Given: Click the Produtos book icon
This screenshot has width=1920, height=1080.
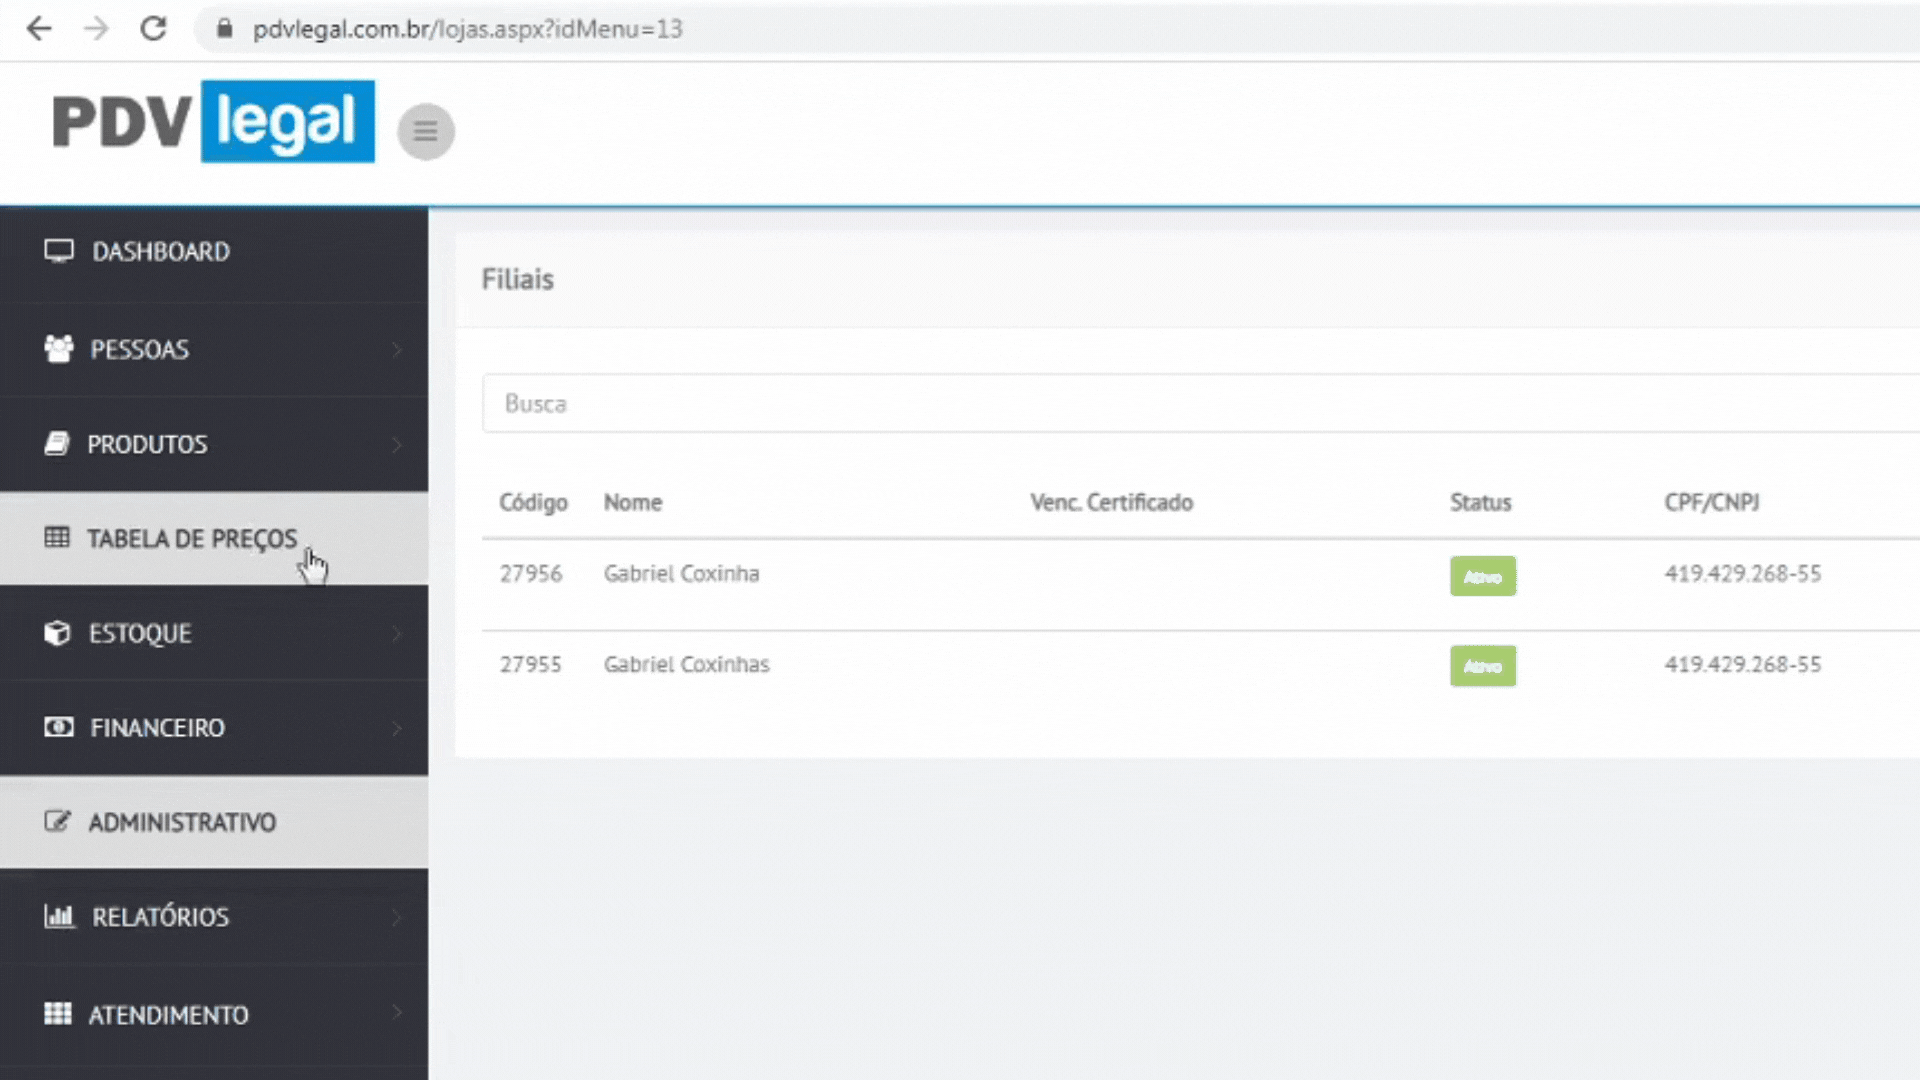Looking at the screenshot, I should pyautogui.click(x=57, y=444).
